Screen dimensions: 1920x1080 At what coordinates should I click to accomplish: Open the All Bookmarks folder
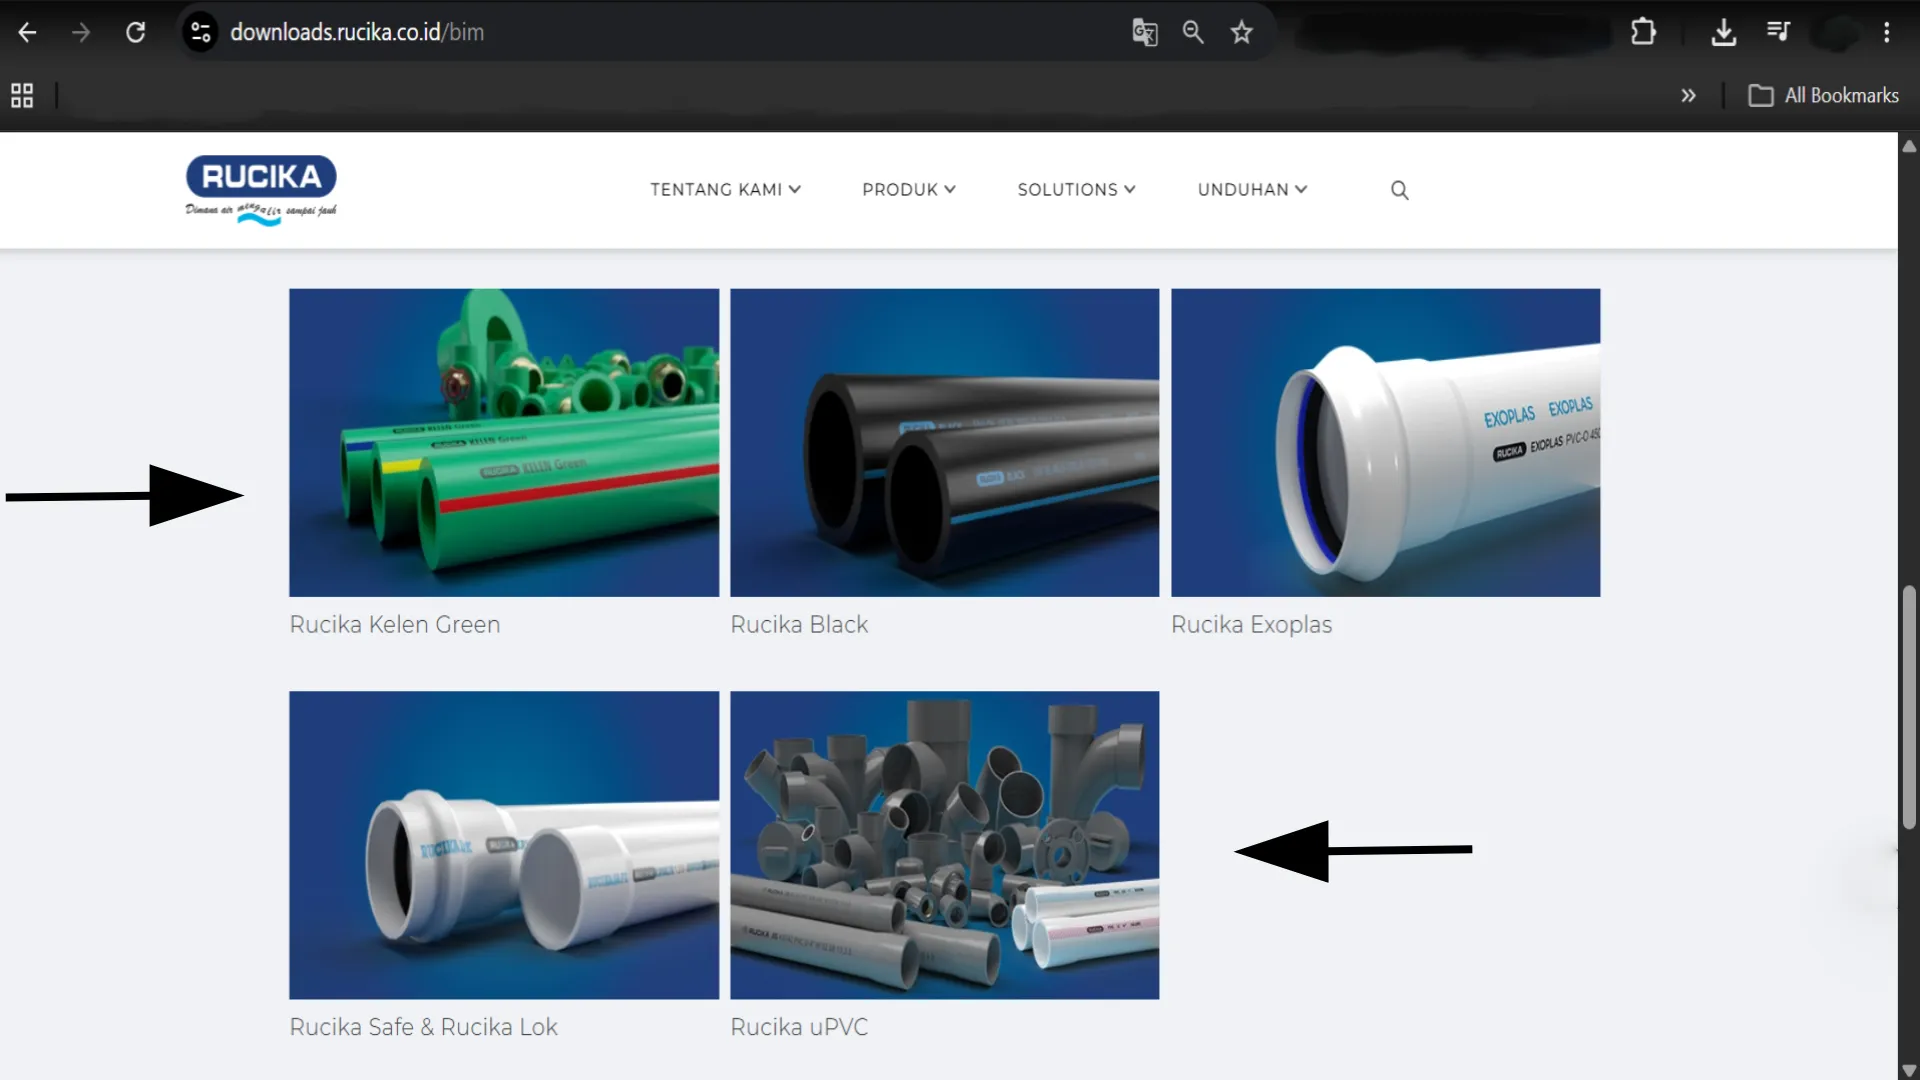pos(1823,95)
